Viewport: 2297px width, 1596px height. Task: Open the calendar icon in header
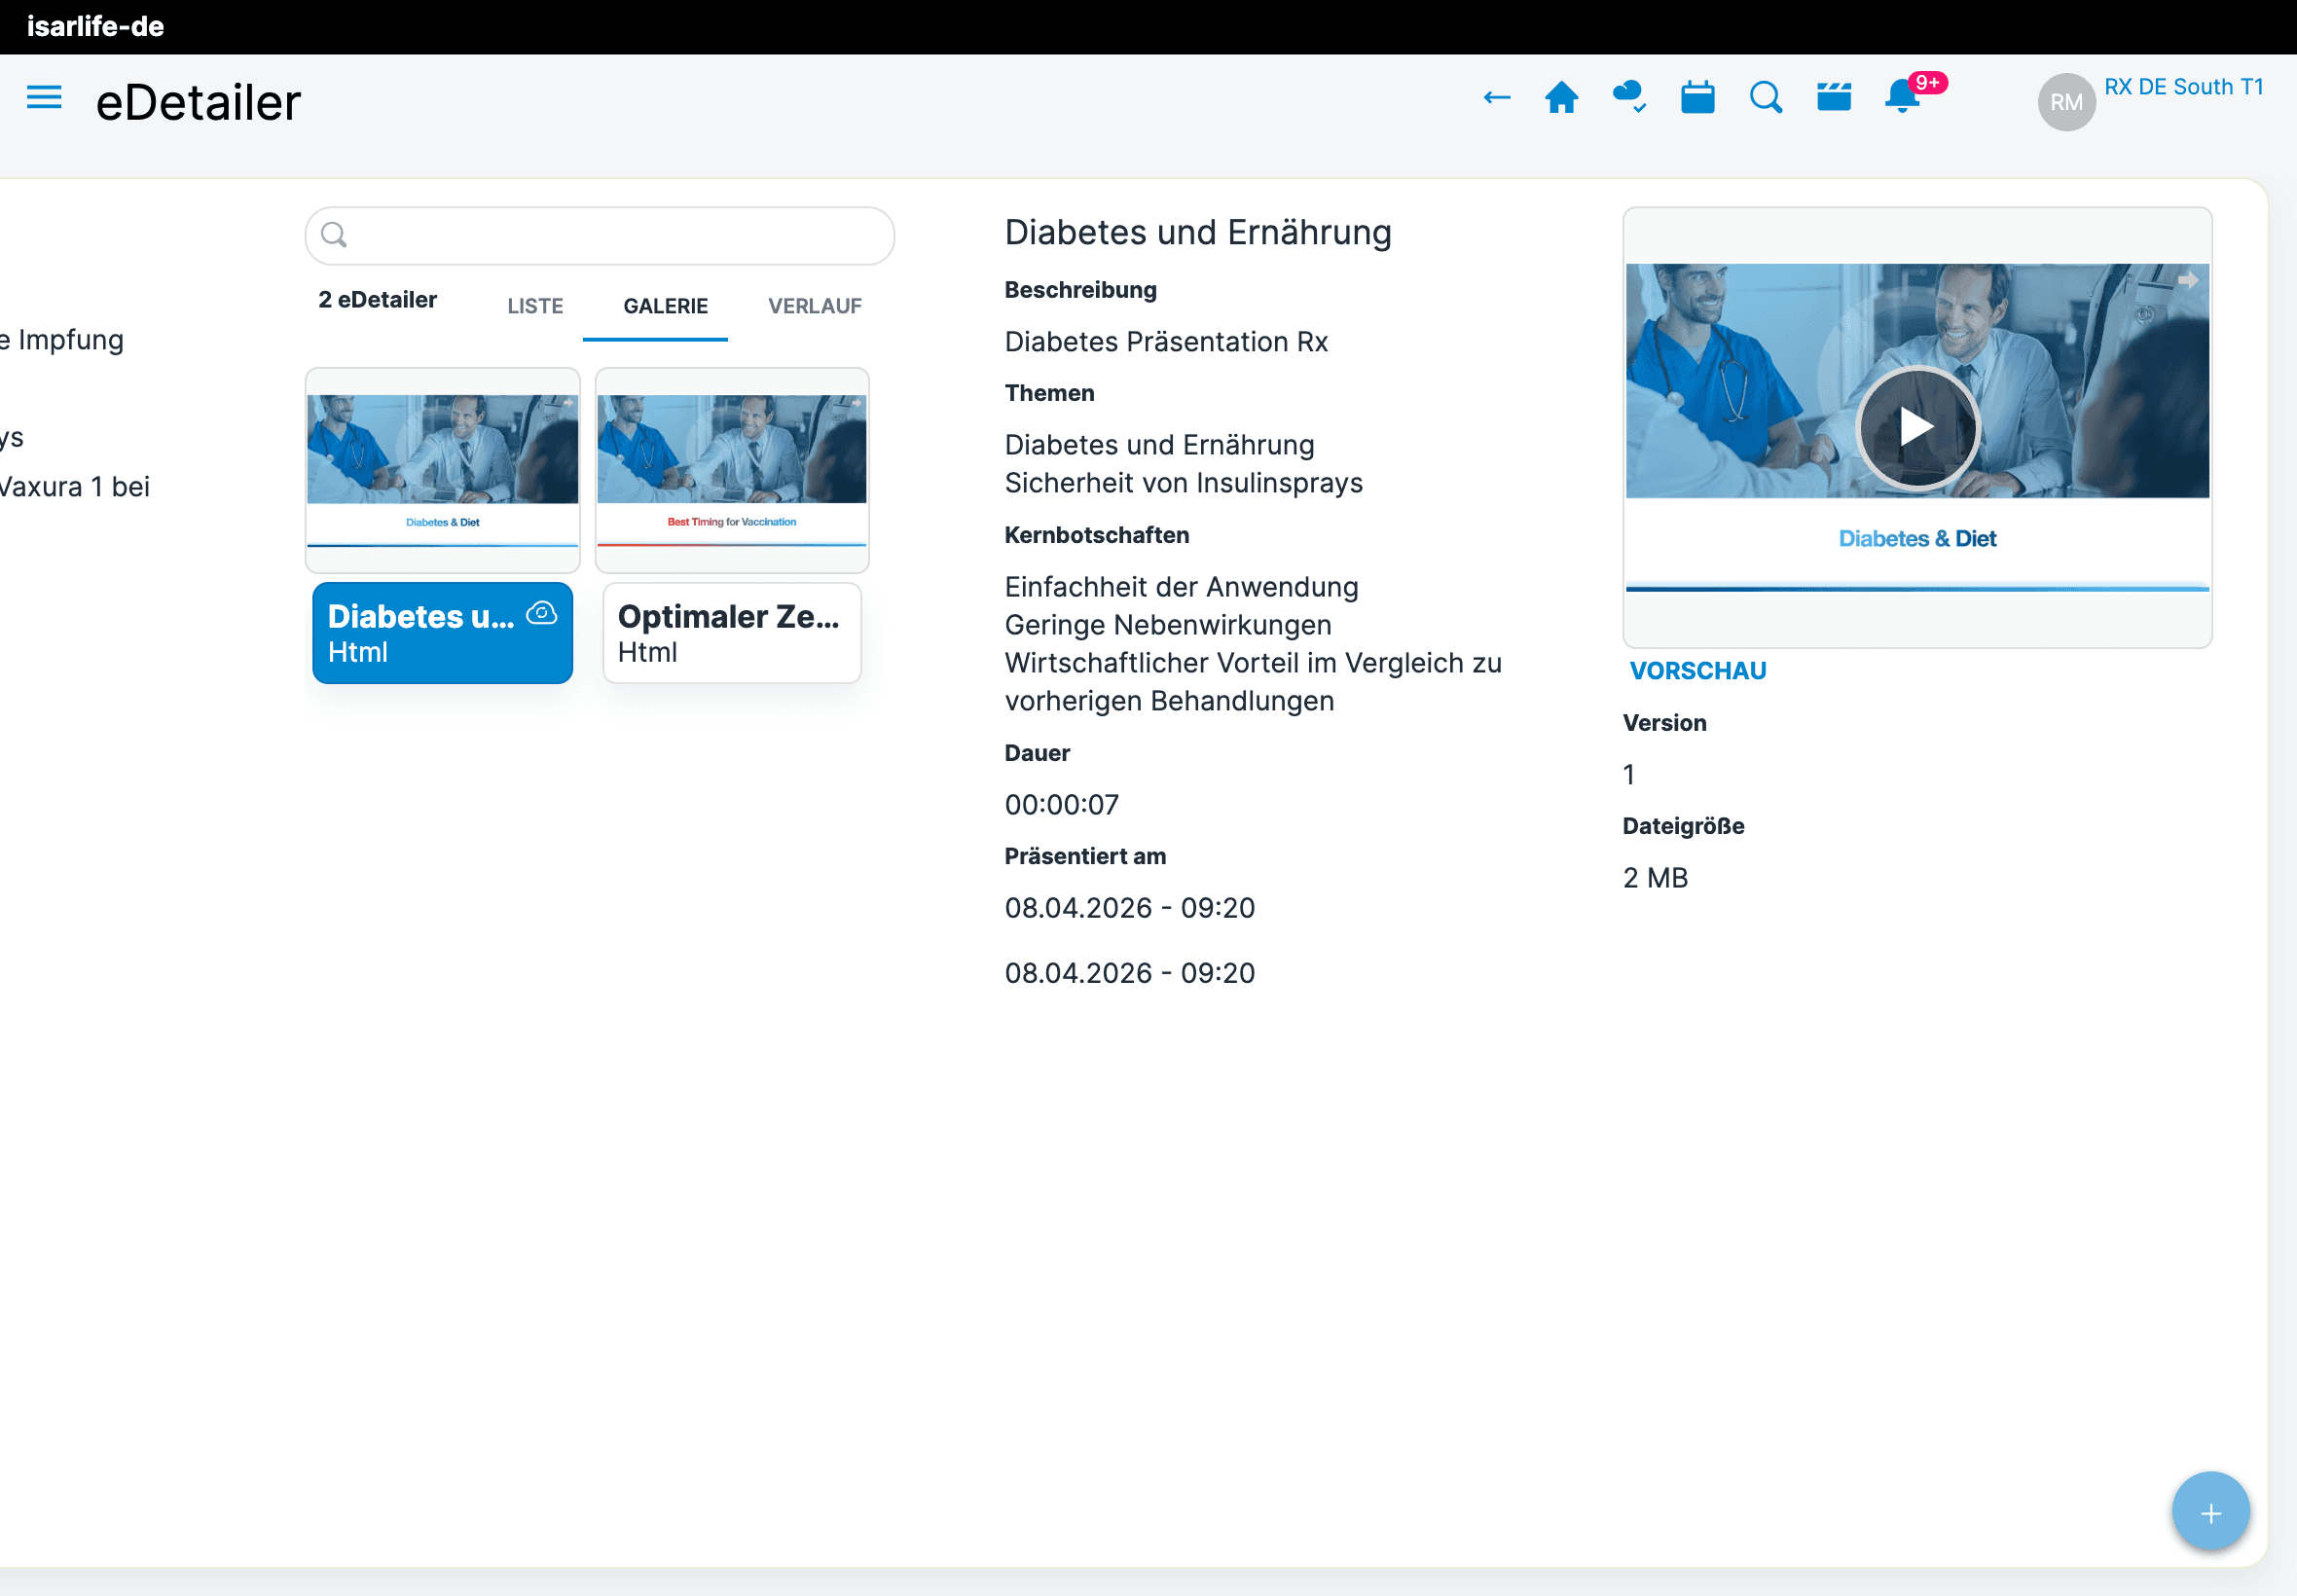point(1697,98)
